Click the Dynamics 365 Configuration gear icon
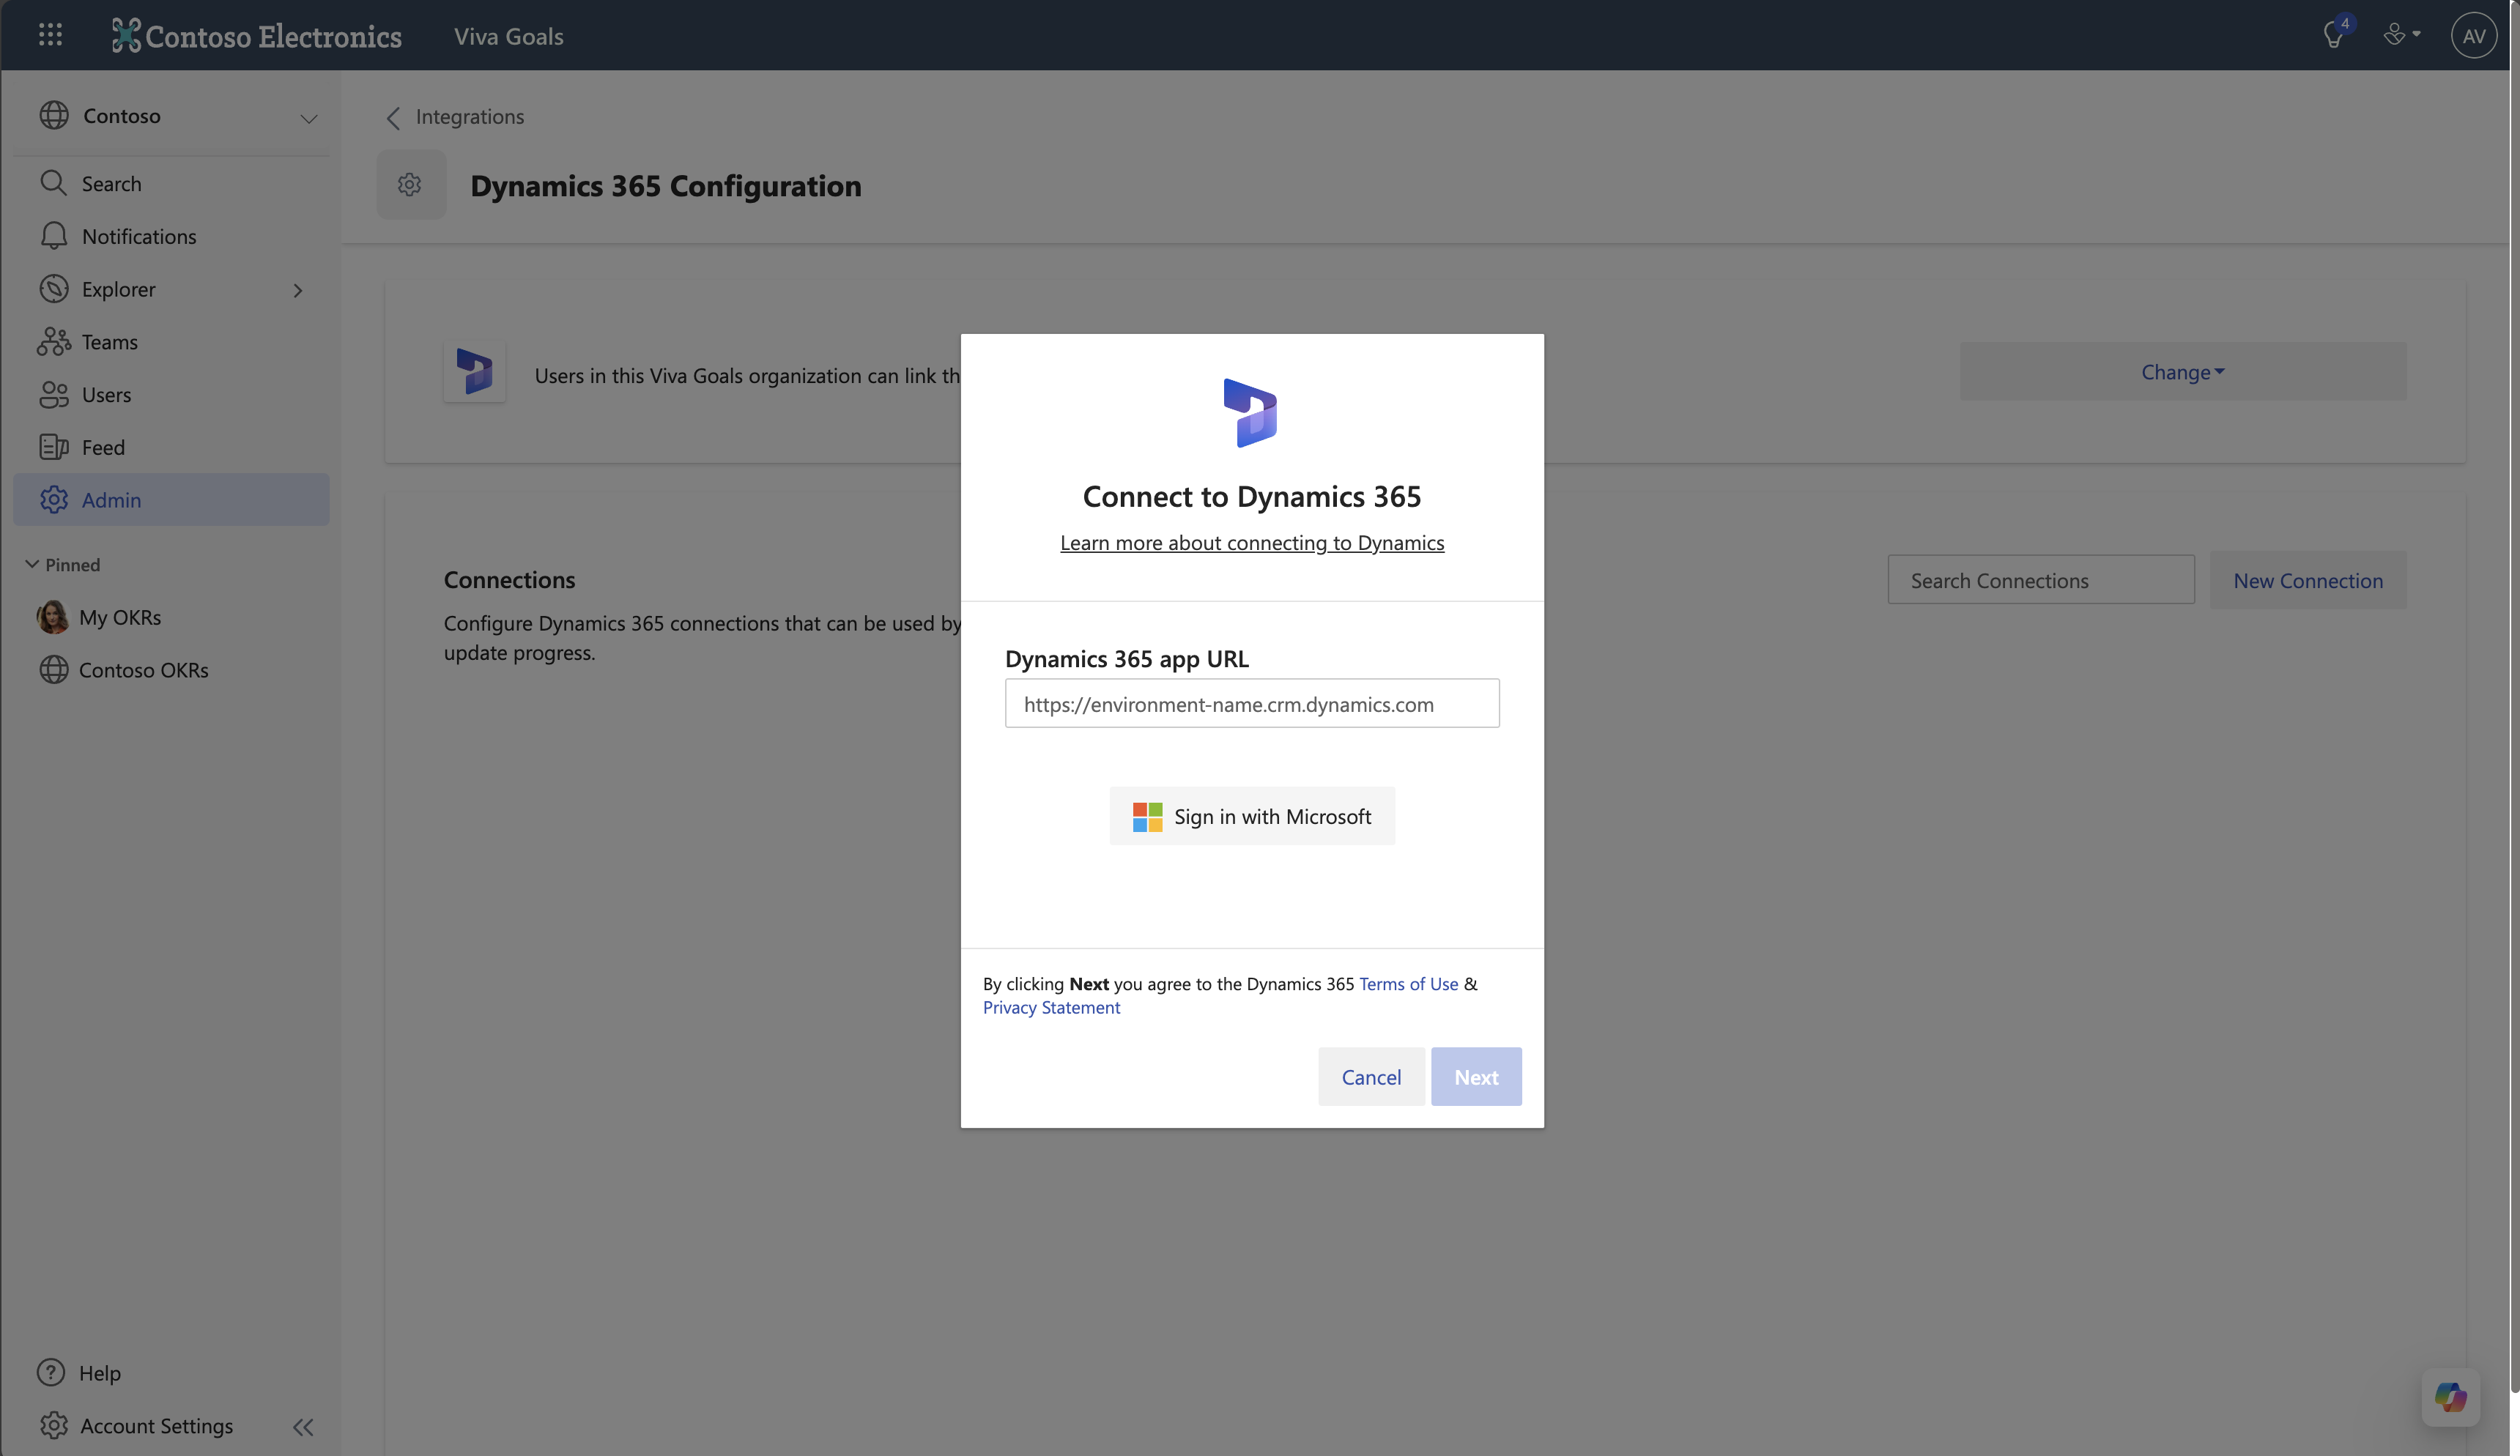 coord(410,184)
